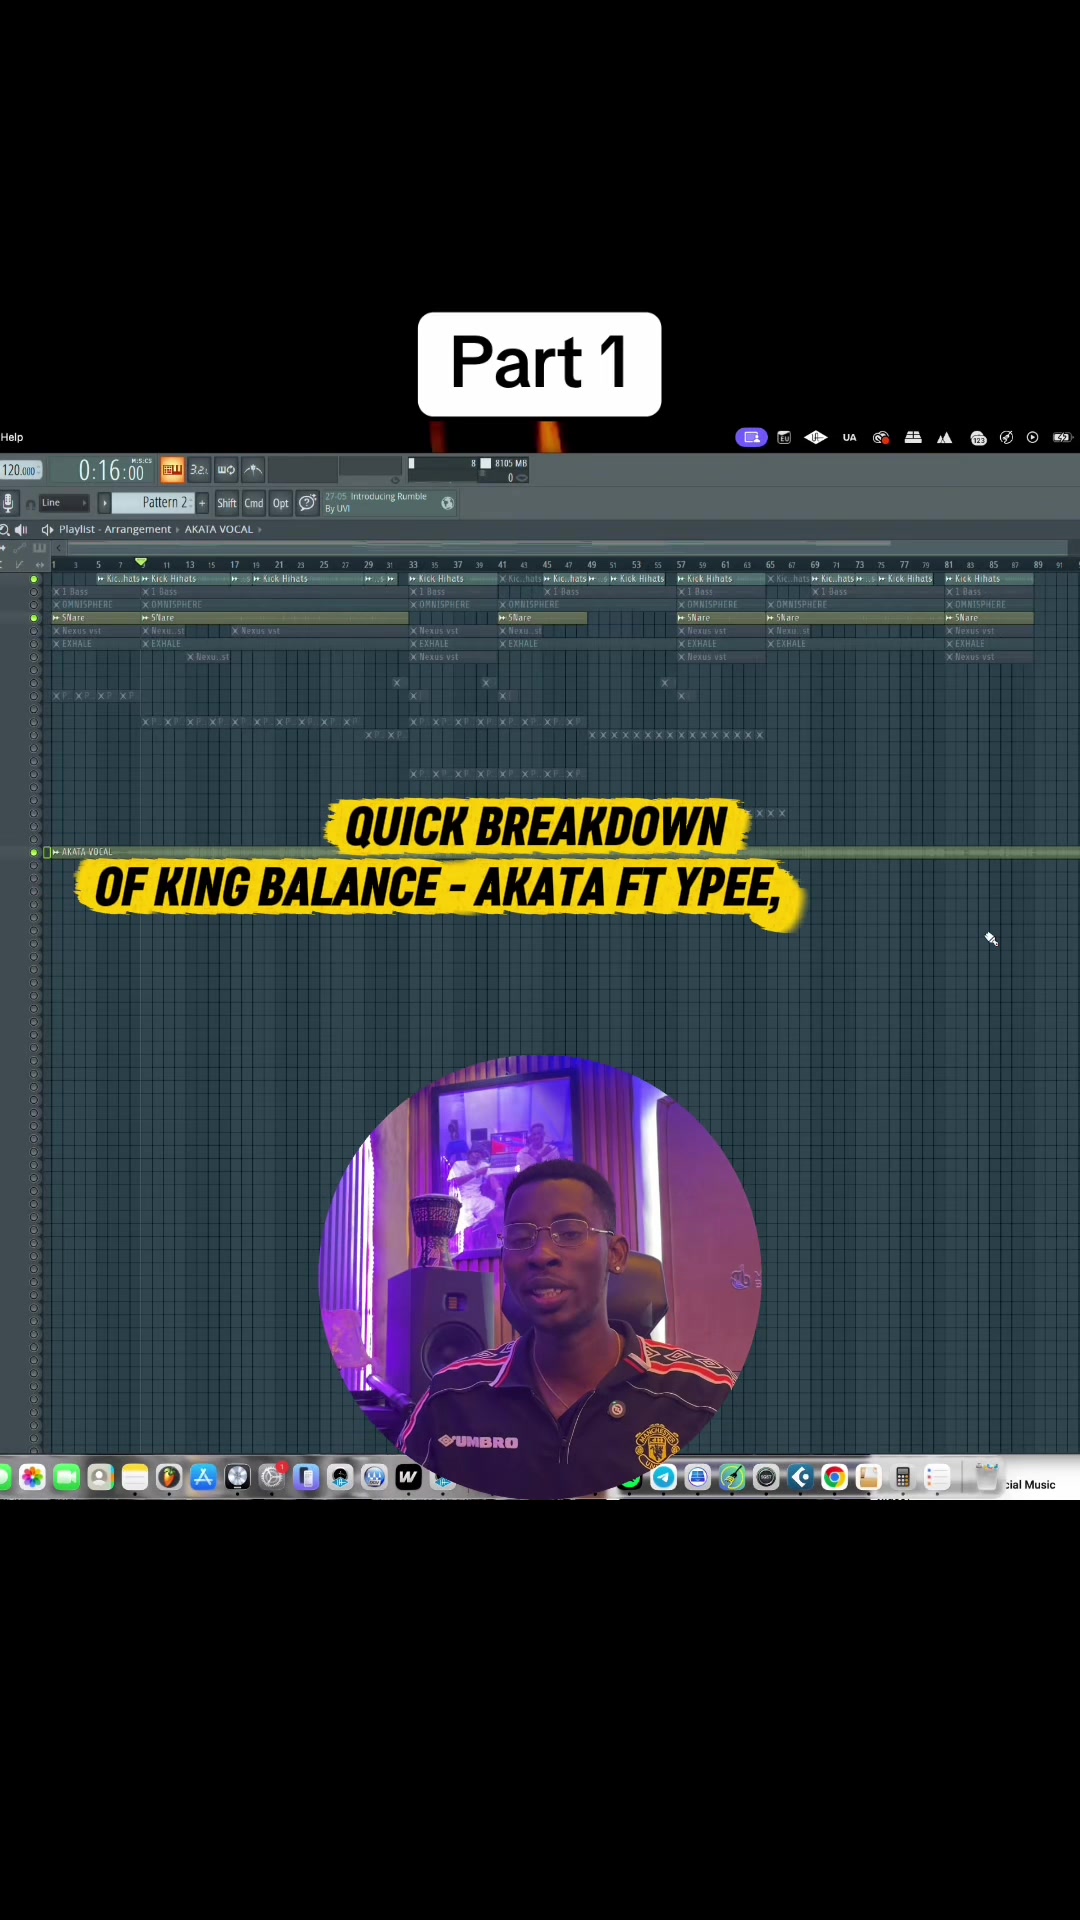Image resolution: width=1080 pixels, height=1920 pixels.
Task: Click the 120.000 tempo field
Action: (x=20, y=470)
